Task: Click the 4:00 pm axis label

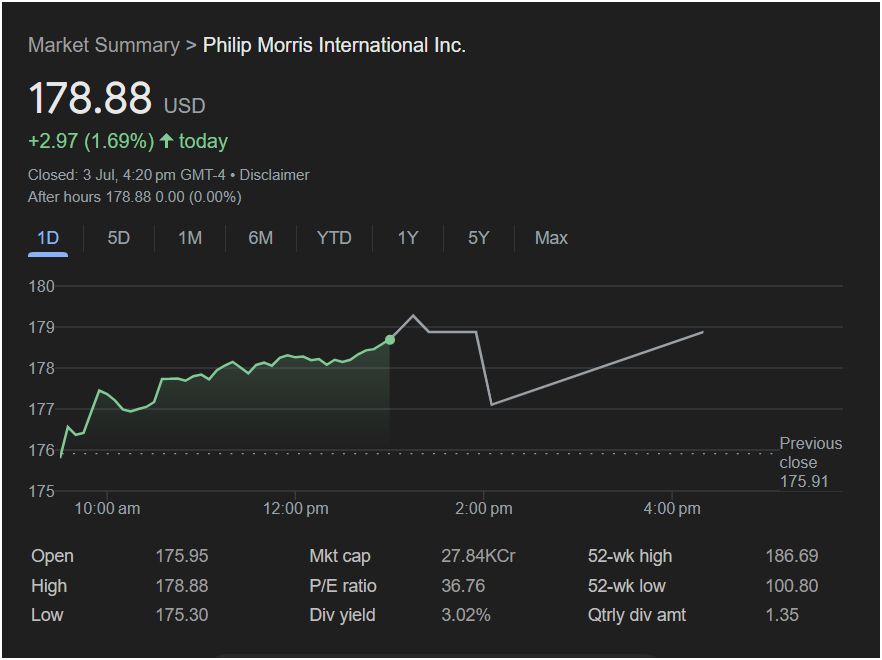Action: [672, 509]
